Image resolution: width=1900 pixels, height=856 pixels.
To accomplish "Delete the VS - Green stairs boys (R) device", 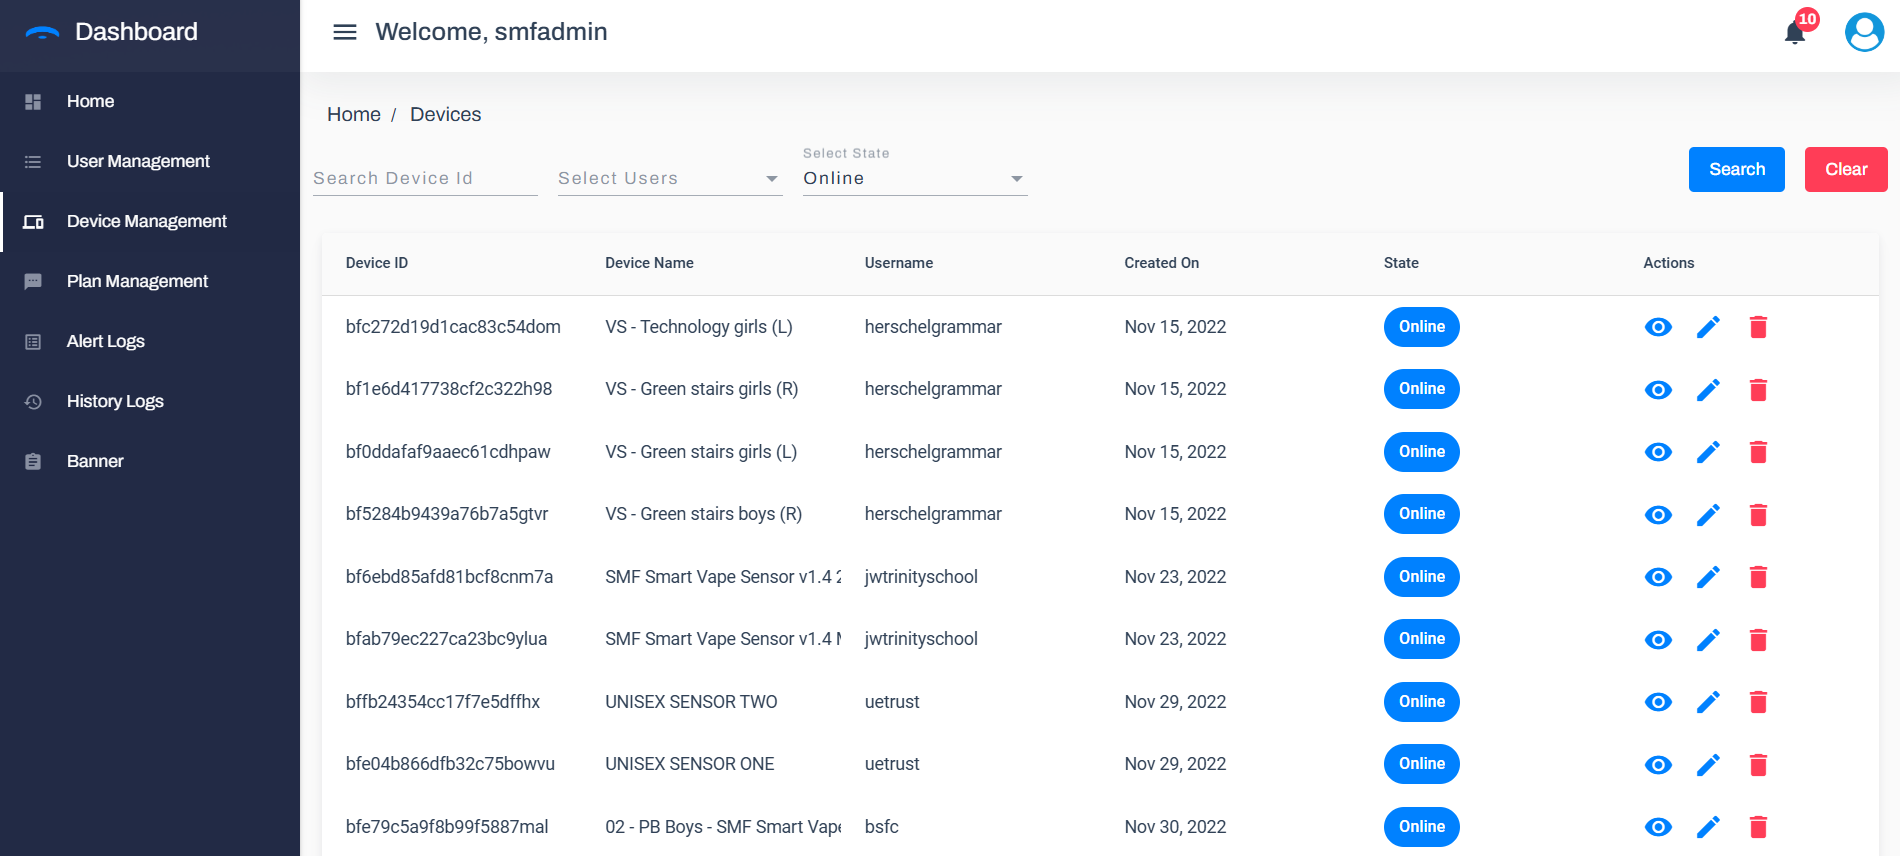I will pos(1758,515).
